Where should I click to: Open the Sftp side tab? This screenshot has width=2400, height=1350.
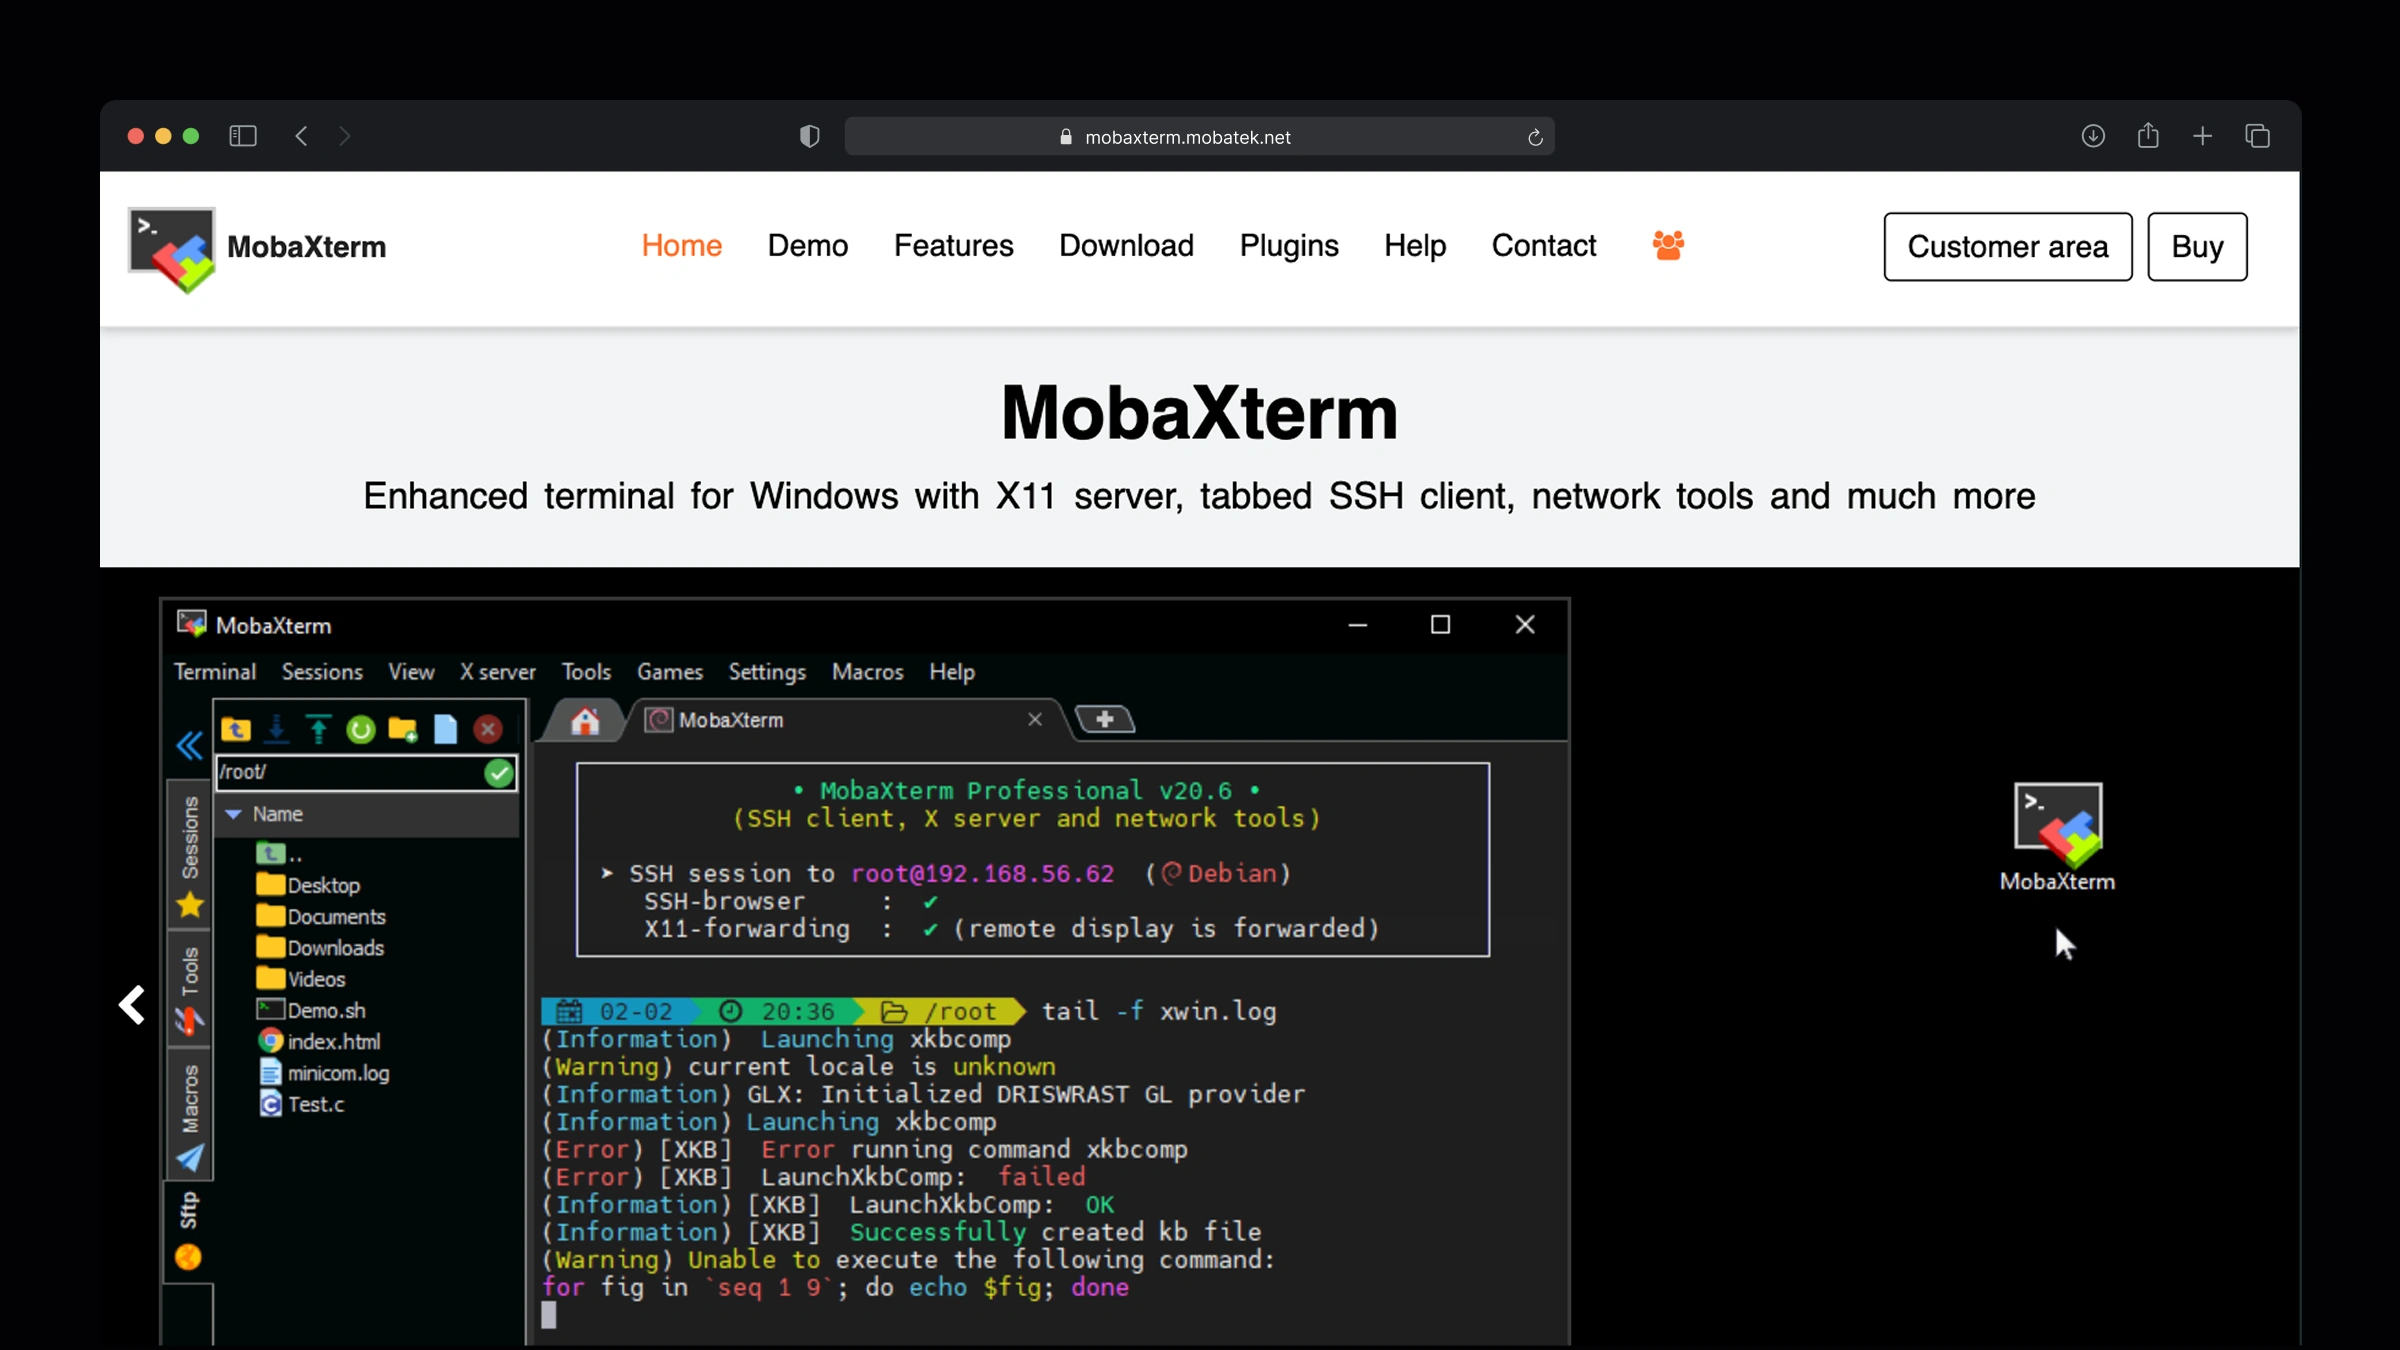click(x=189, y=1230)
